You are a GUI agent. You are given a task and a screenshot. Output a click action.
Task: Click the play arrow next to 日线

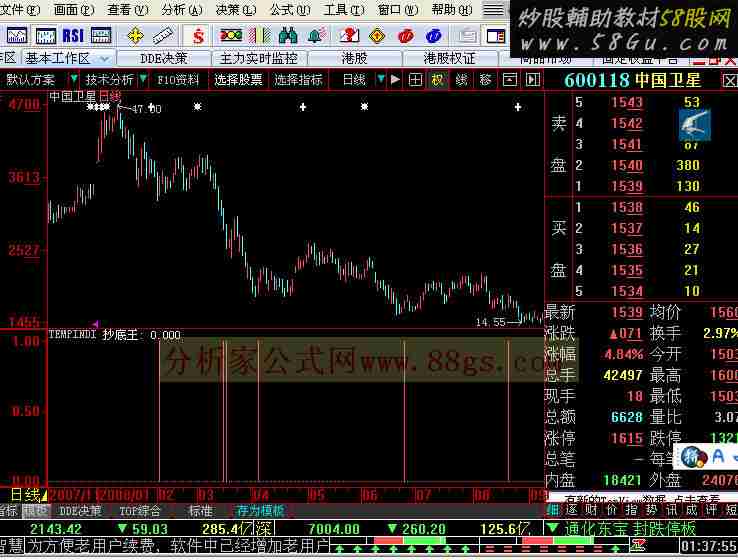(395, 80)
